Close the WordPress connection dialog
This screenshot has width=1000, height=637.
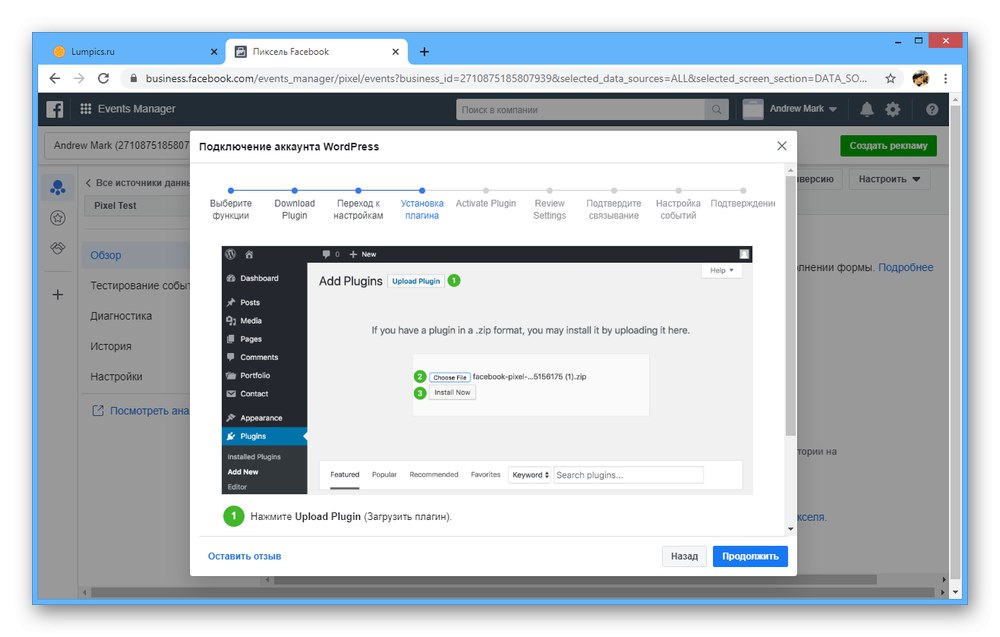(x=782, y=146)
